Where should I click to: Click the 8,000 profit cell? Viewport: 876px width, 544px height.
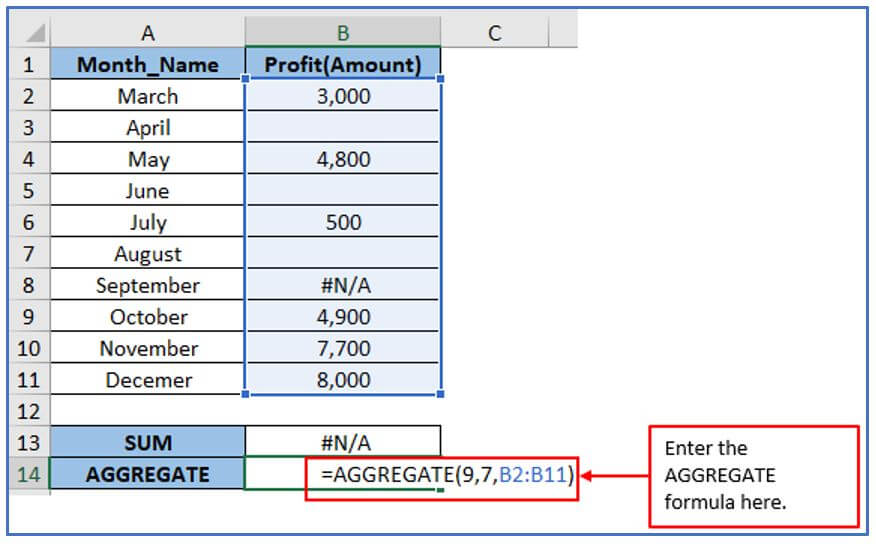(x=342, y=379)
